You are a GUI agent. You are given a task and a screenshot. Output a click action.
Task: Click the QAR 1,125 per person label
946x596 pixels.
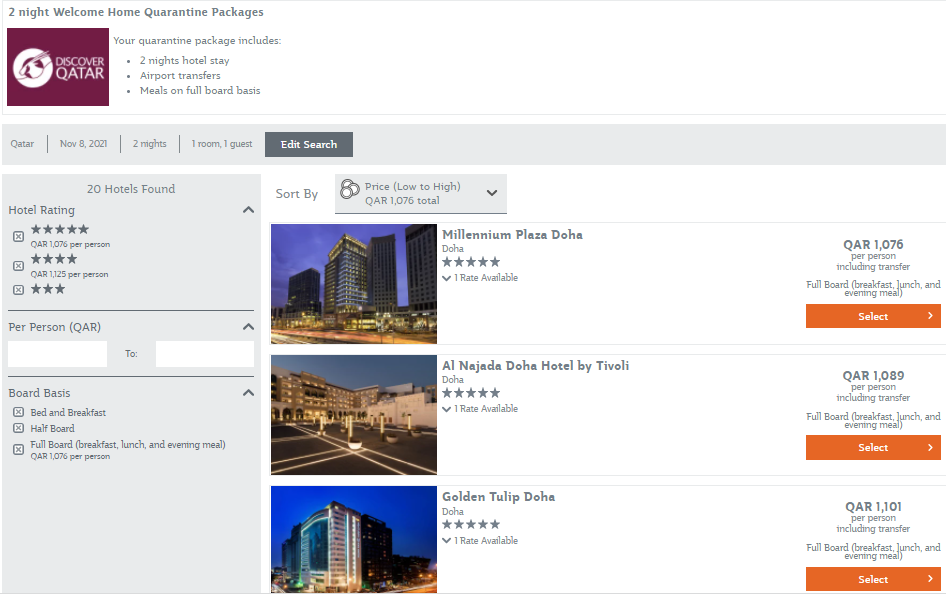point(69,274)
